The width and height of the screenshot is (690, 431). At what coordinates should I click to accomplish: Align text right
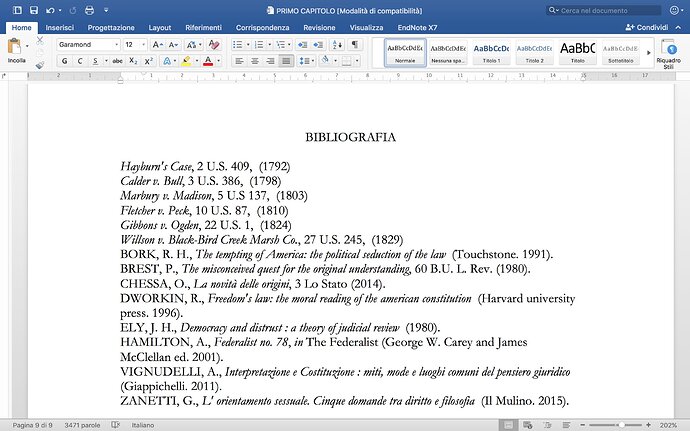pyautogui.click(x=271, y=61)
